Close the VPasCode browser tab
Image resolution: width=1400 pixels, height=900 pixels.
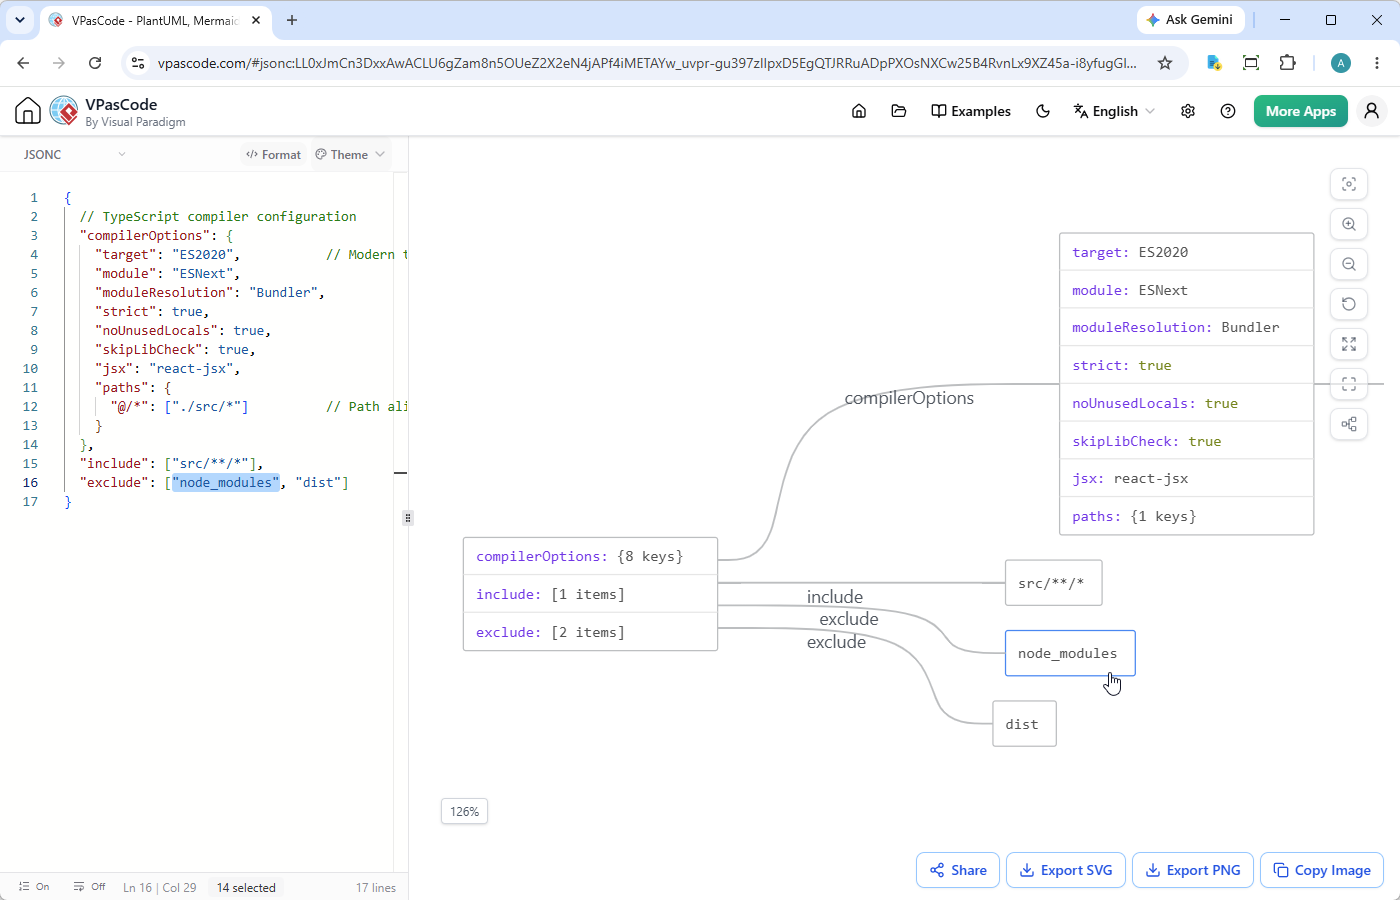coord(256,20)
